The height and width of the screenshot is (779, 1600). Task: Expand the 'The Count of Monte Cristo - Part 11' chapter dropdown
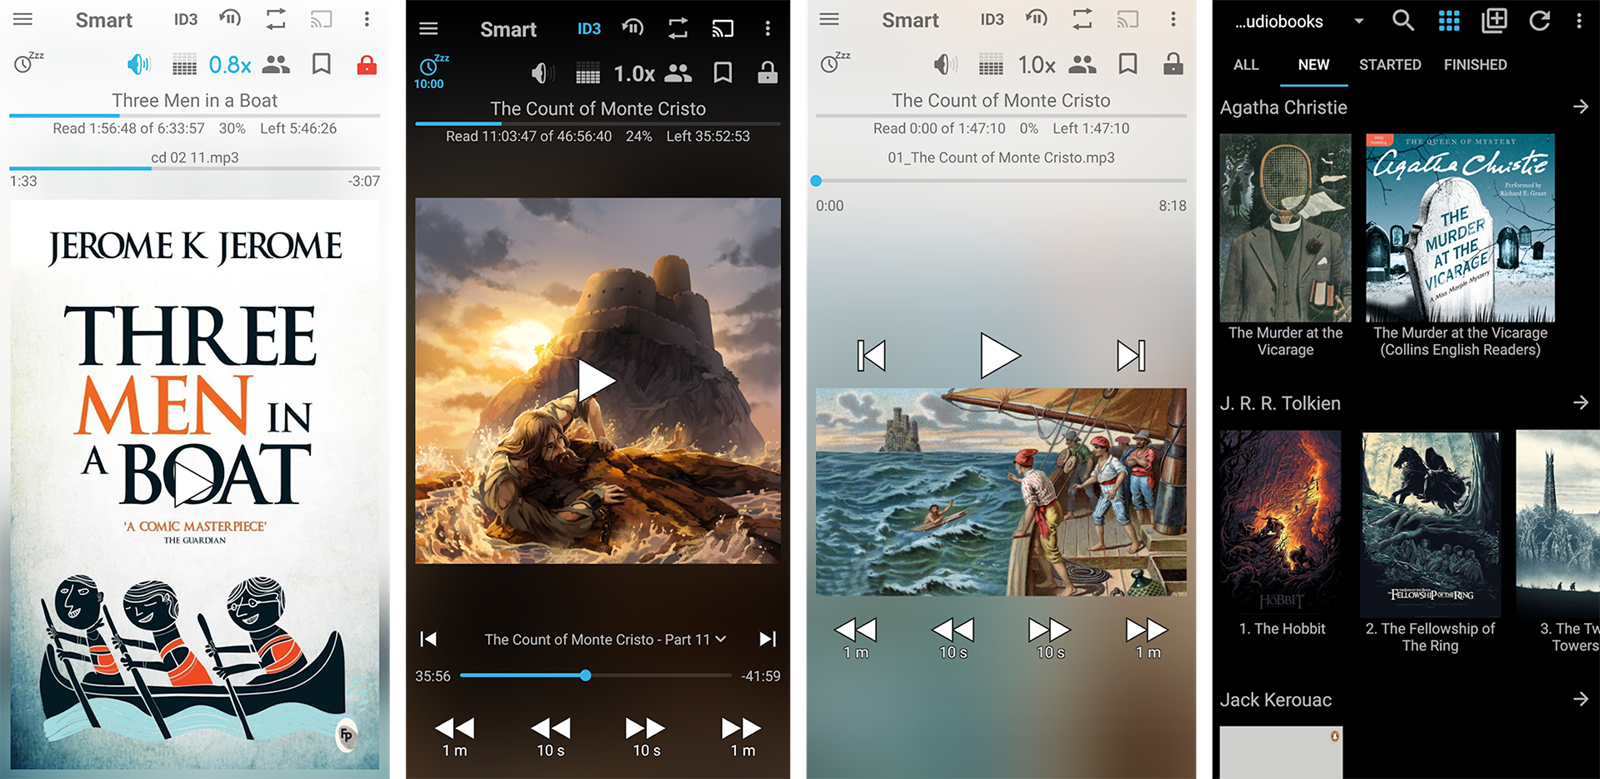606,639
